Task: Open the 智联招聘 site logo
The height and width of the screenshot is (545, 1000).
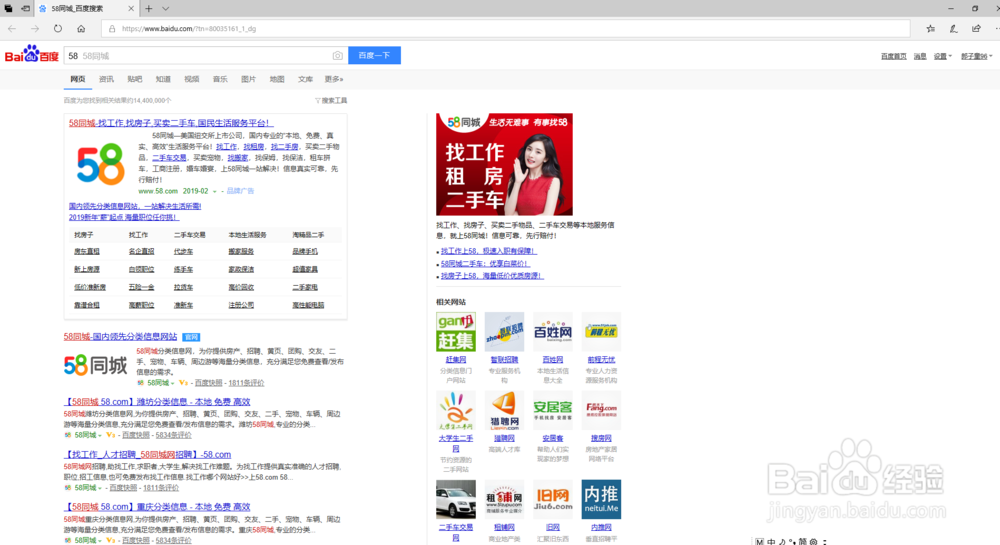Action: coord(504,331)
